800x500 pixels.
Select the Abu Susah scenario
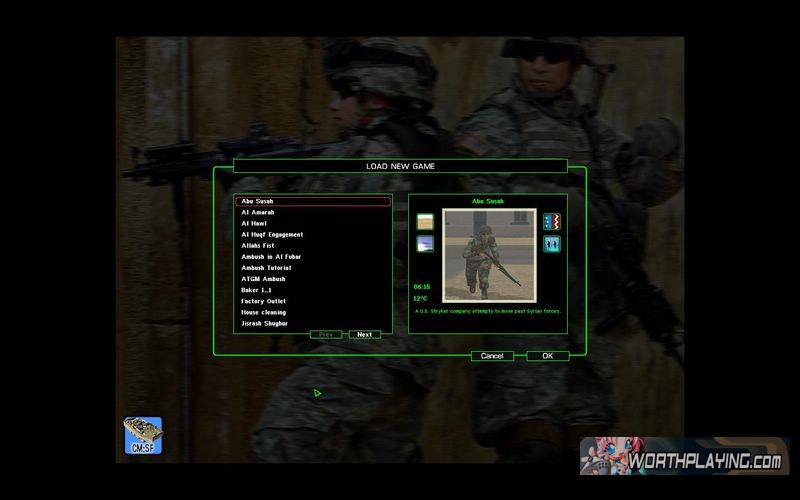tap(312, 201)
